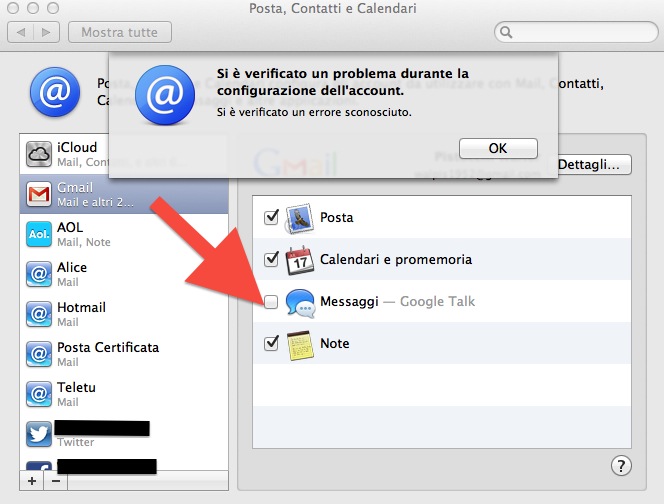Image resolution: width=664 pixels, height=504 pixels.
Task: Select the Posta Certificata account label
Action: (108, 347)
